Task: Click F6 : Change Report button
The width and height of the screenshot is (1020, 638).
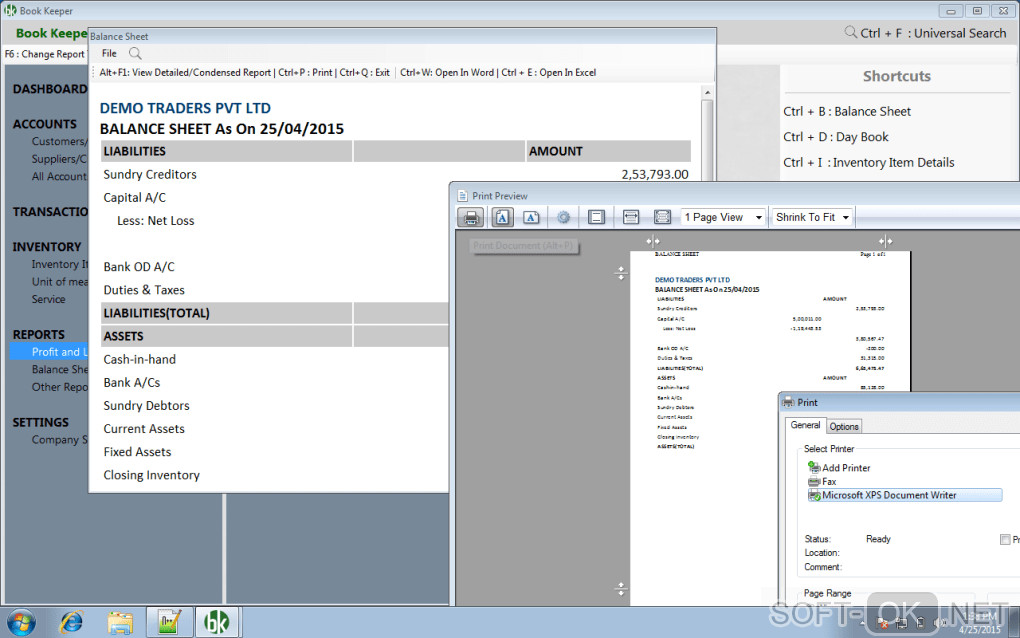Action: click(45, 54)
